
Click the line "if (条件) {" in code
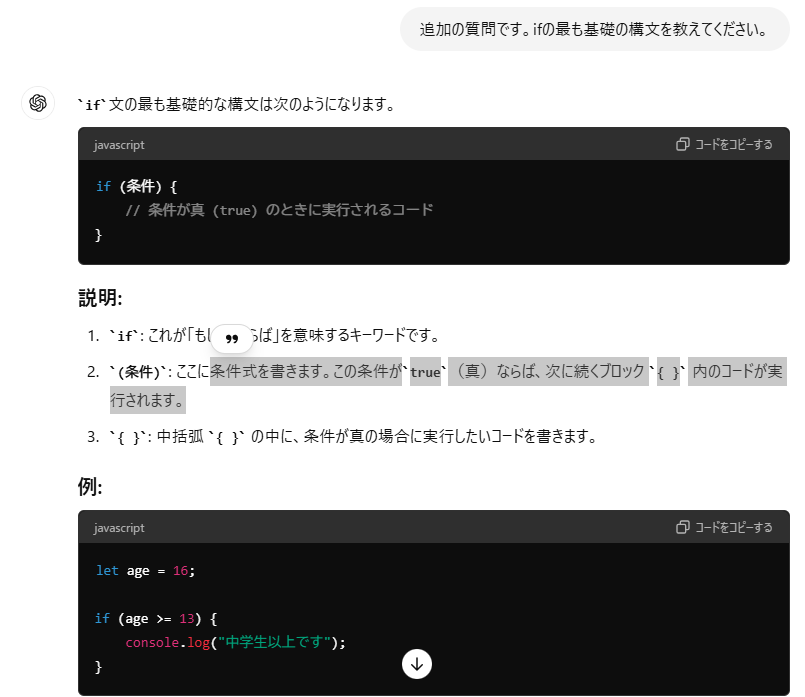137,186
